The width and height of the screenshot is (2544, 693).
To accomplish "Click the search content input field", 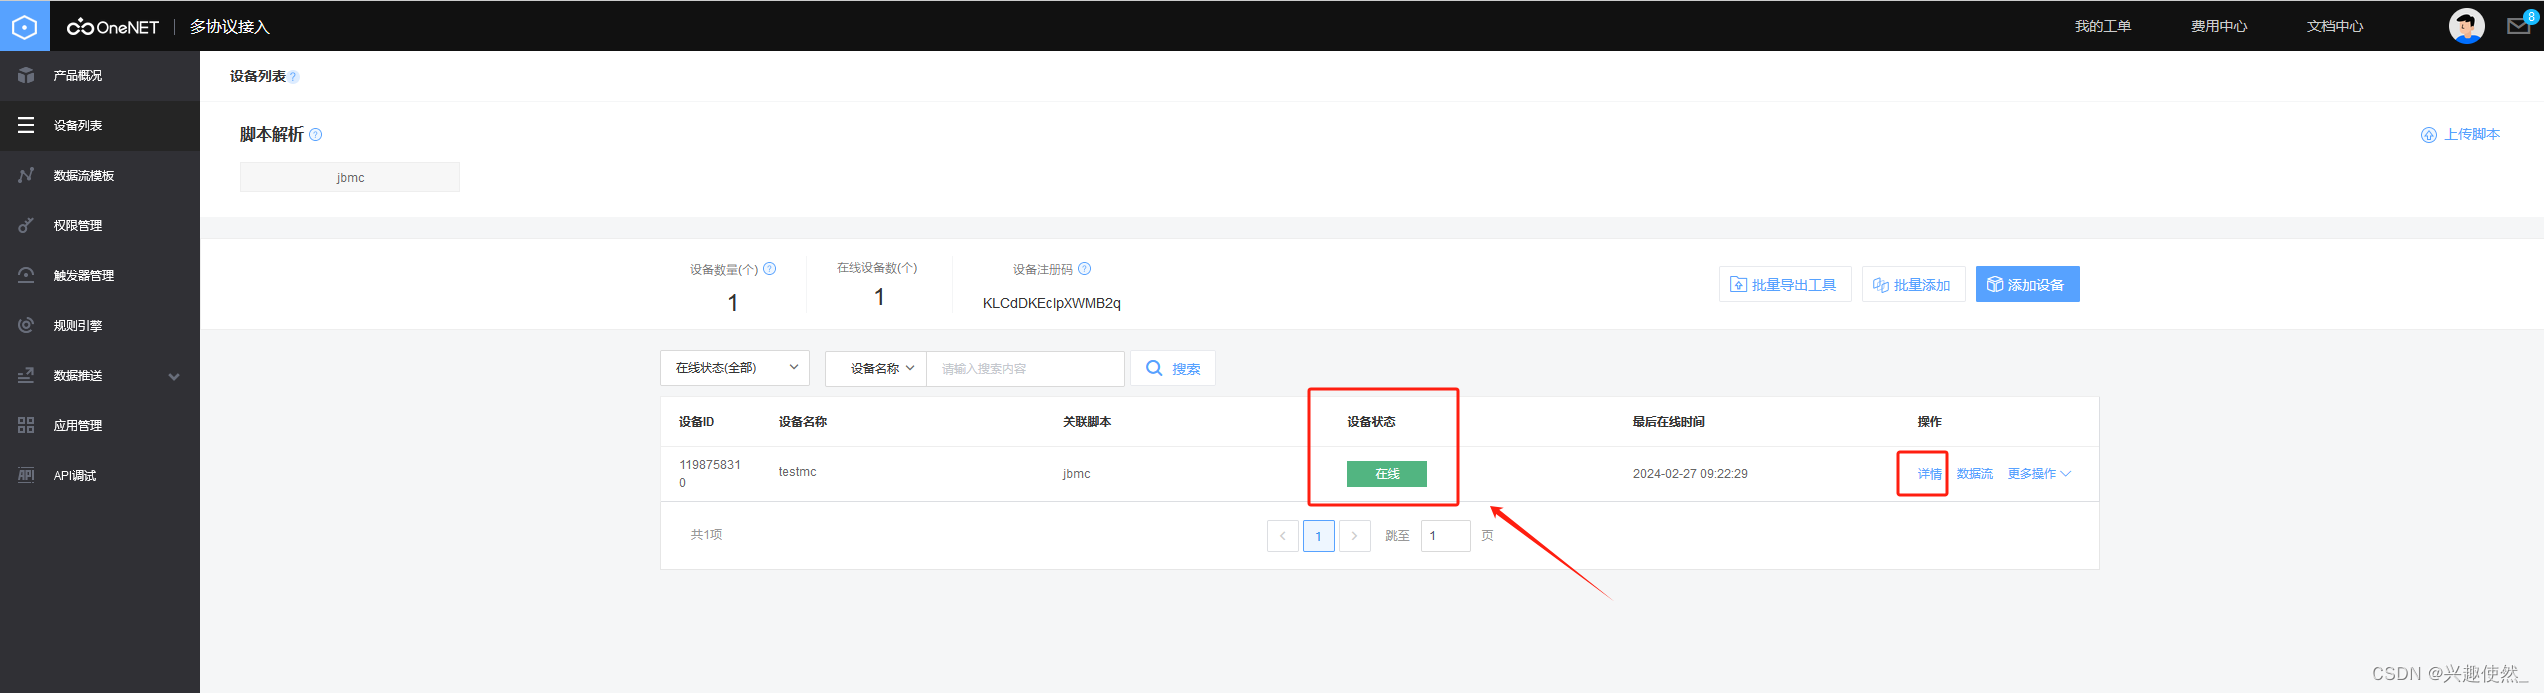I will (1025, 369).
